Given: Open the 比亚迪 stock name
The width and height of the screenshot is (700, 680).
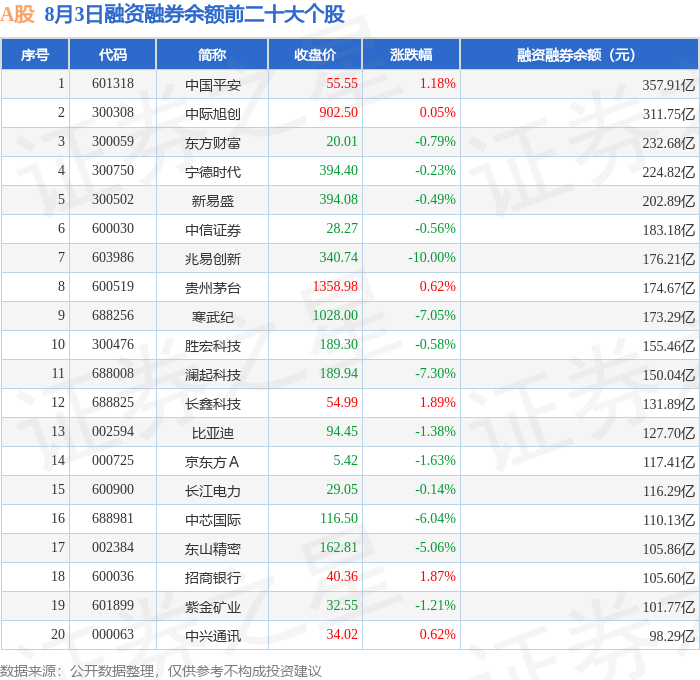Looking at the screenshot, I should (x=213, y=433).
